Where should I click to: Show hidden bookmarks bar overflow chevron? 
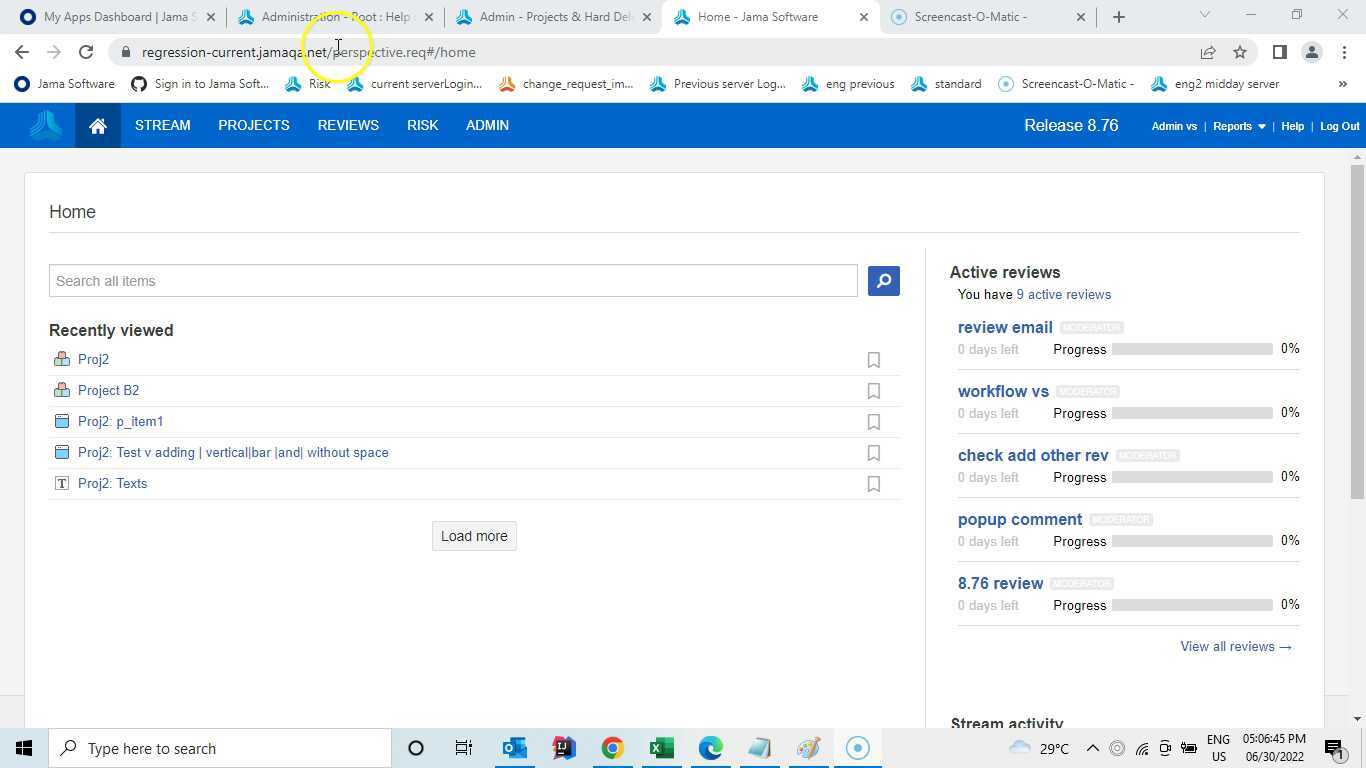1342,84
